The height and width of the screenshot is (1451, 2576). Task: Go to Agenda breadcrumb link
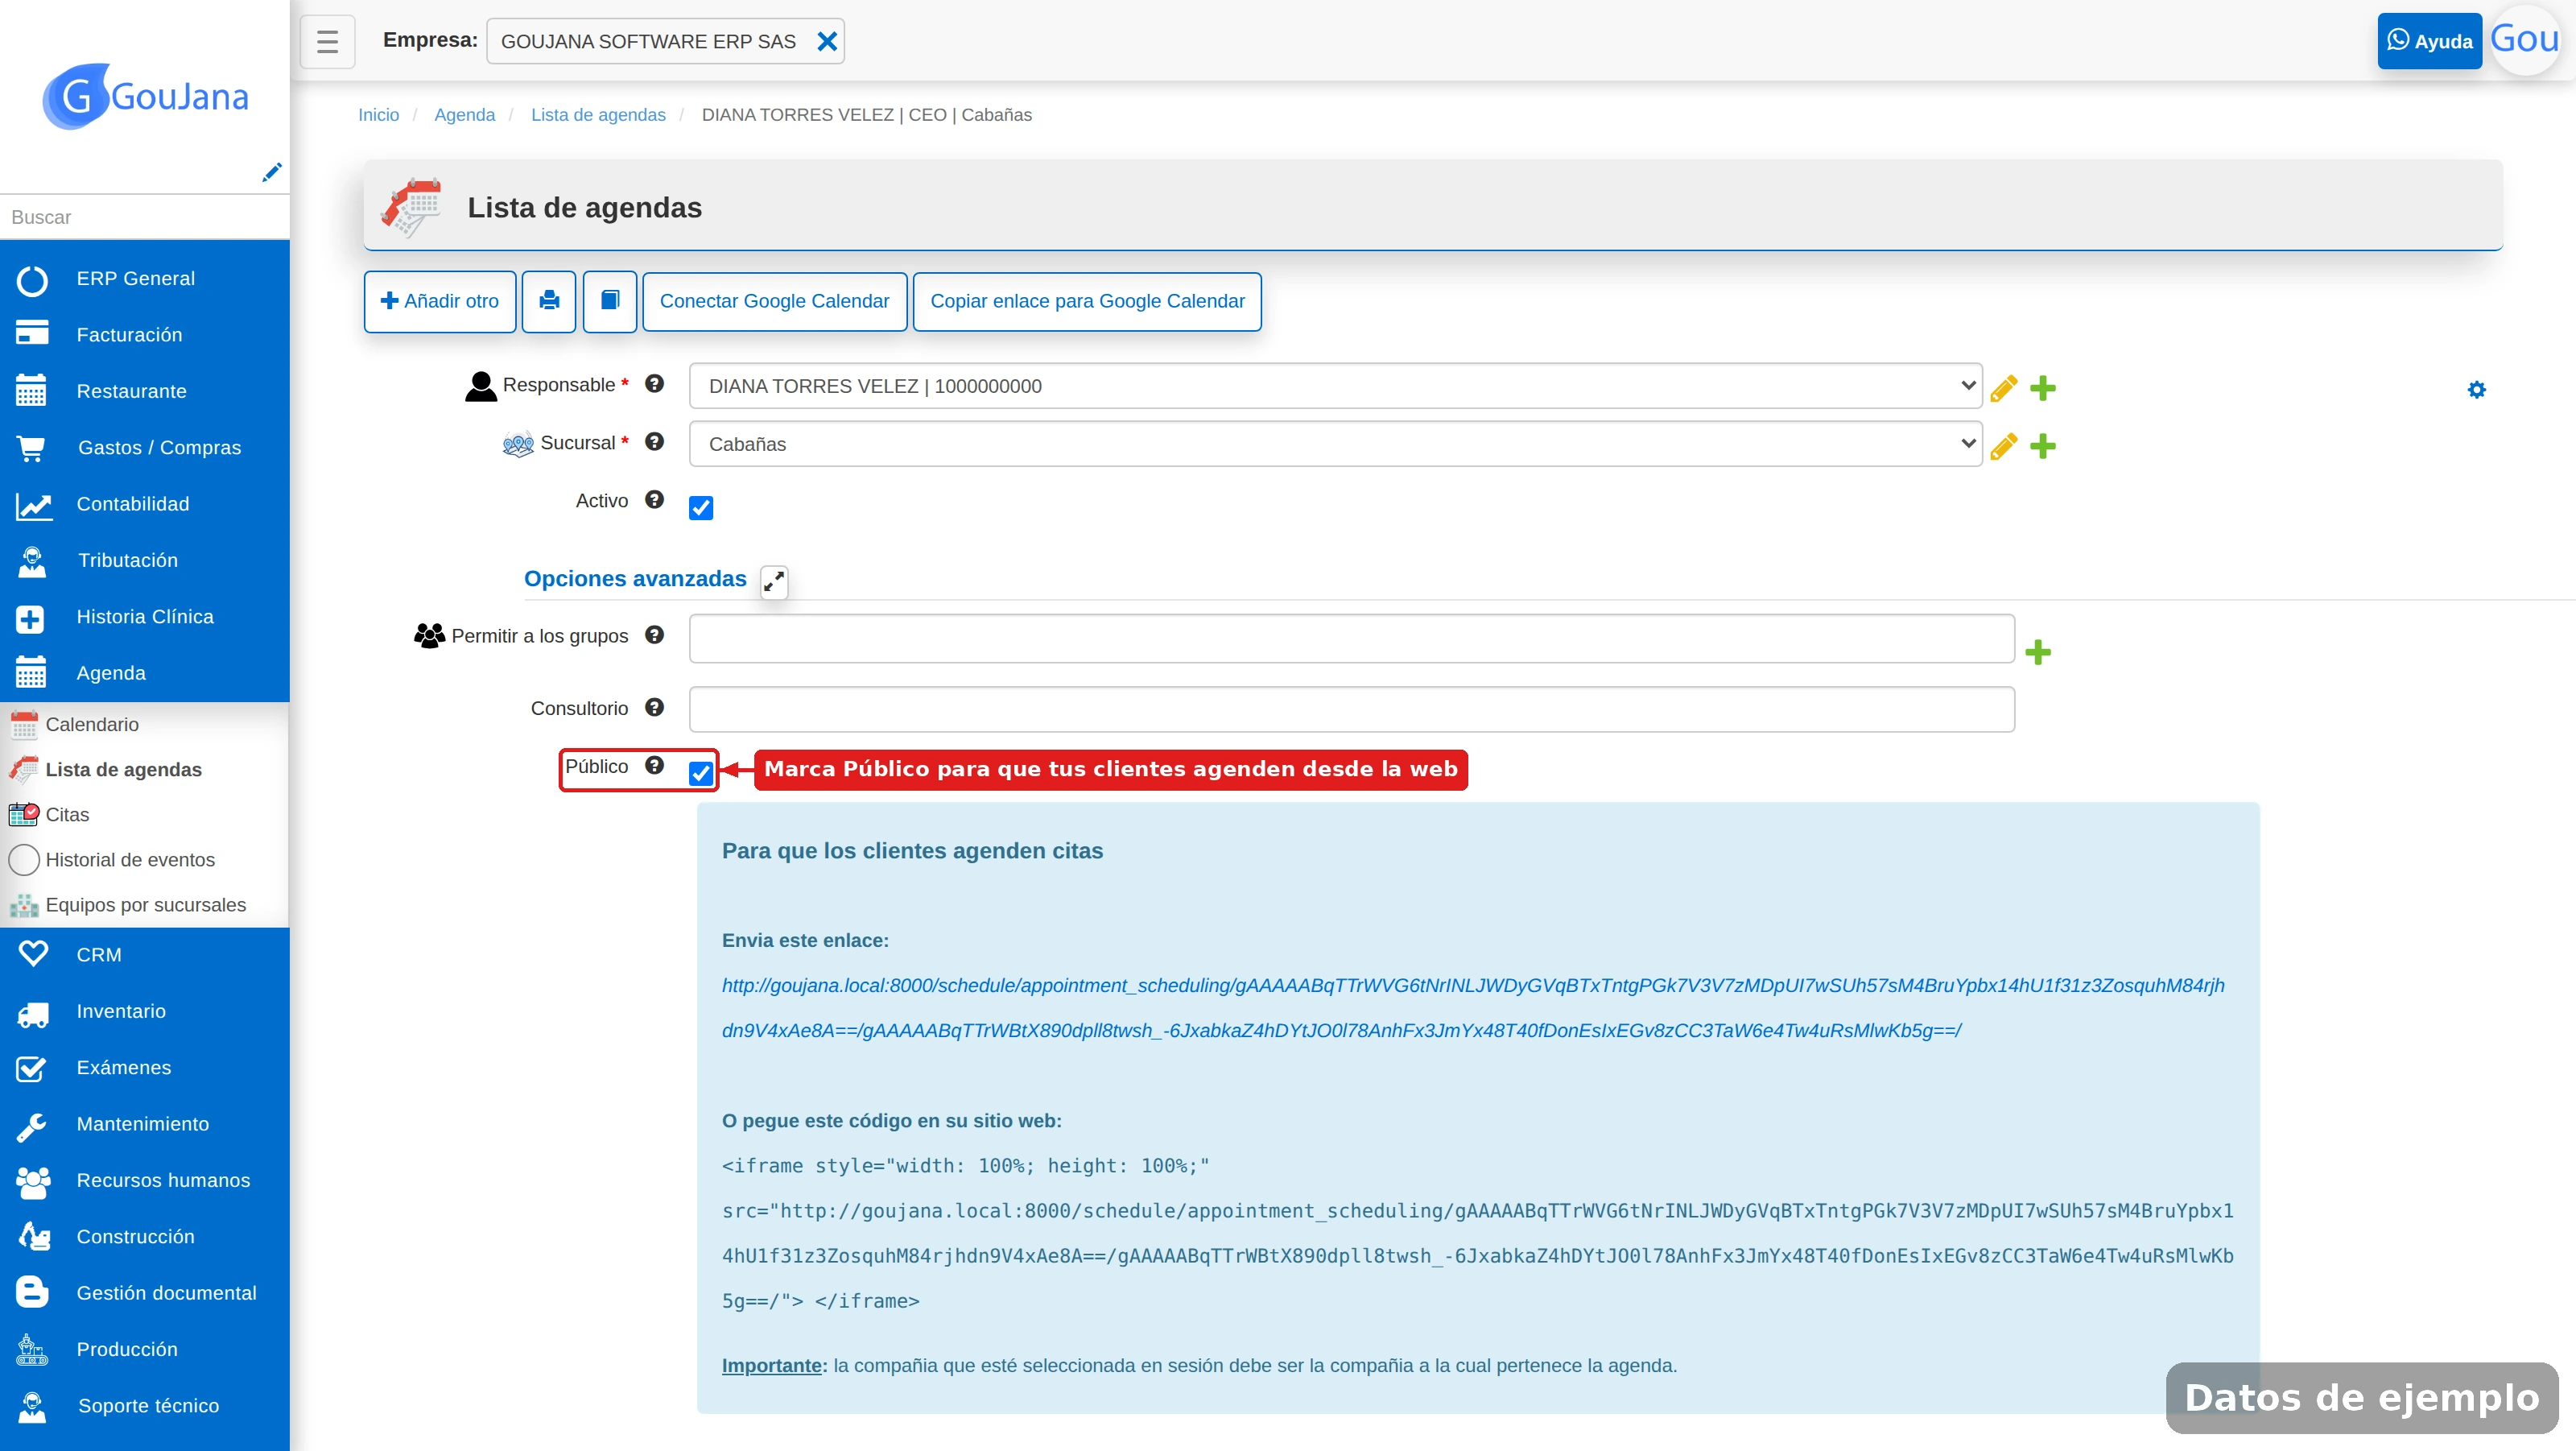[464, 115]
